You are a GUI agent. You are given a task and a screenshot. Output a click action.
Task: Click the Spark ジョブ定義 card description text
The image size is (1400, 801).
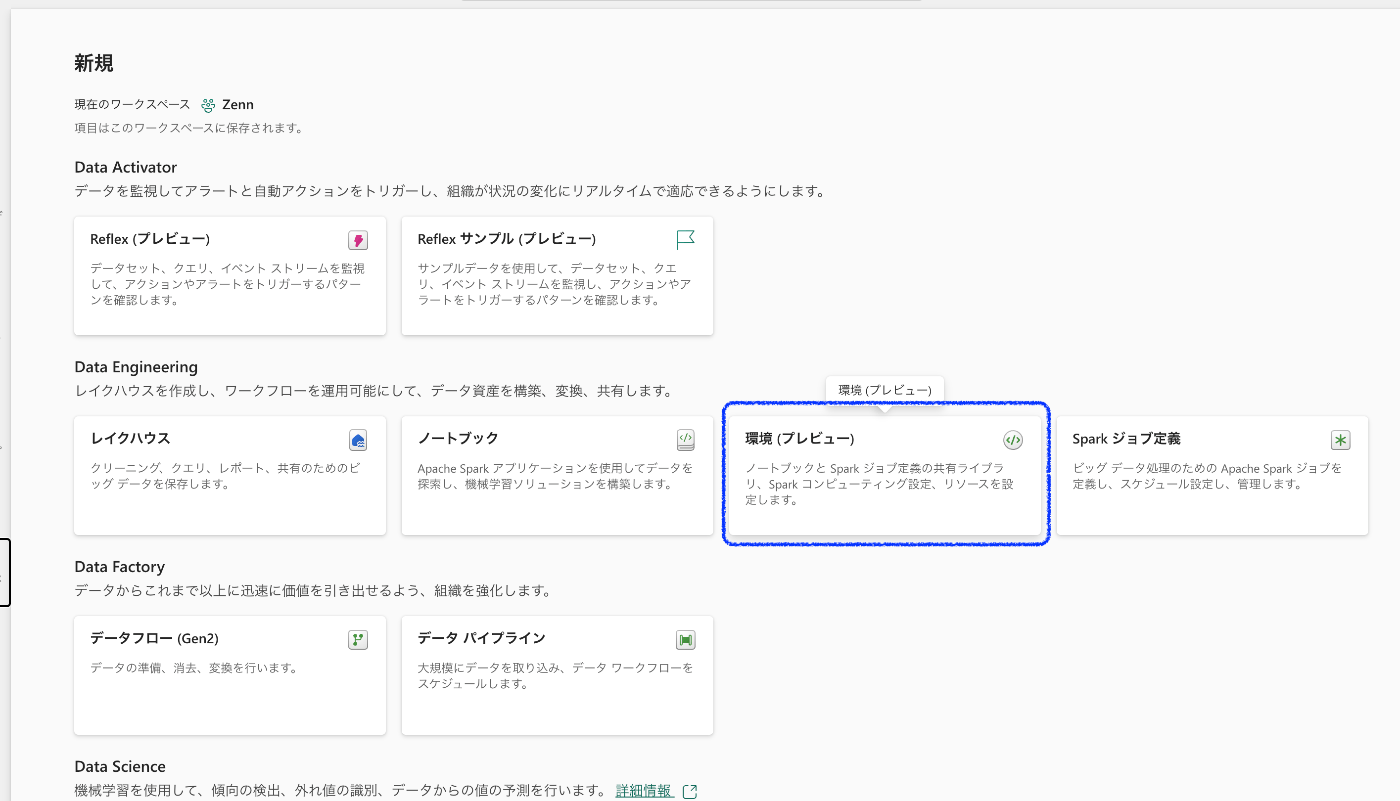(1207, 476)
